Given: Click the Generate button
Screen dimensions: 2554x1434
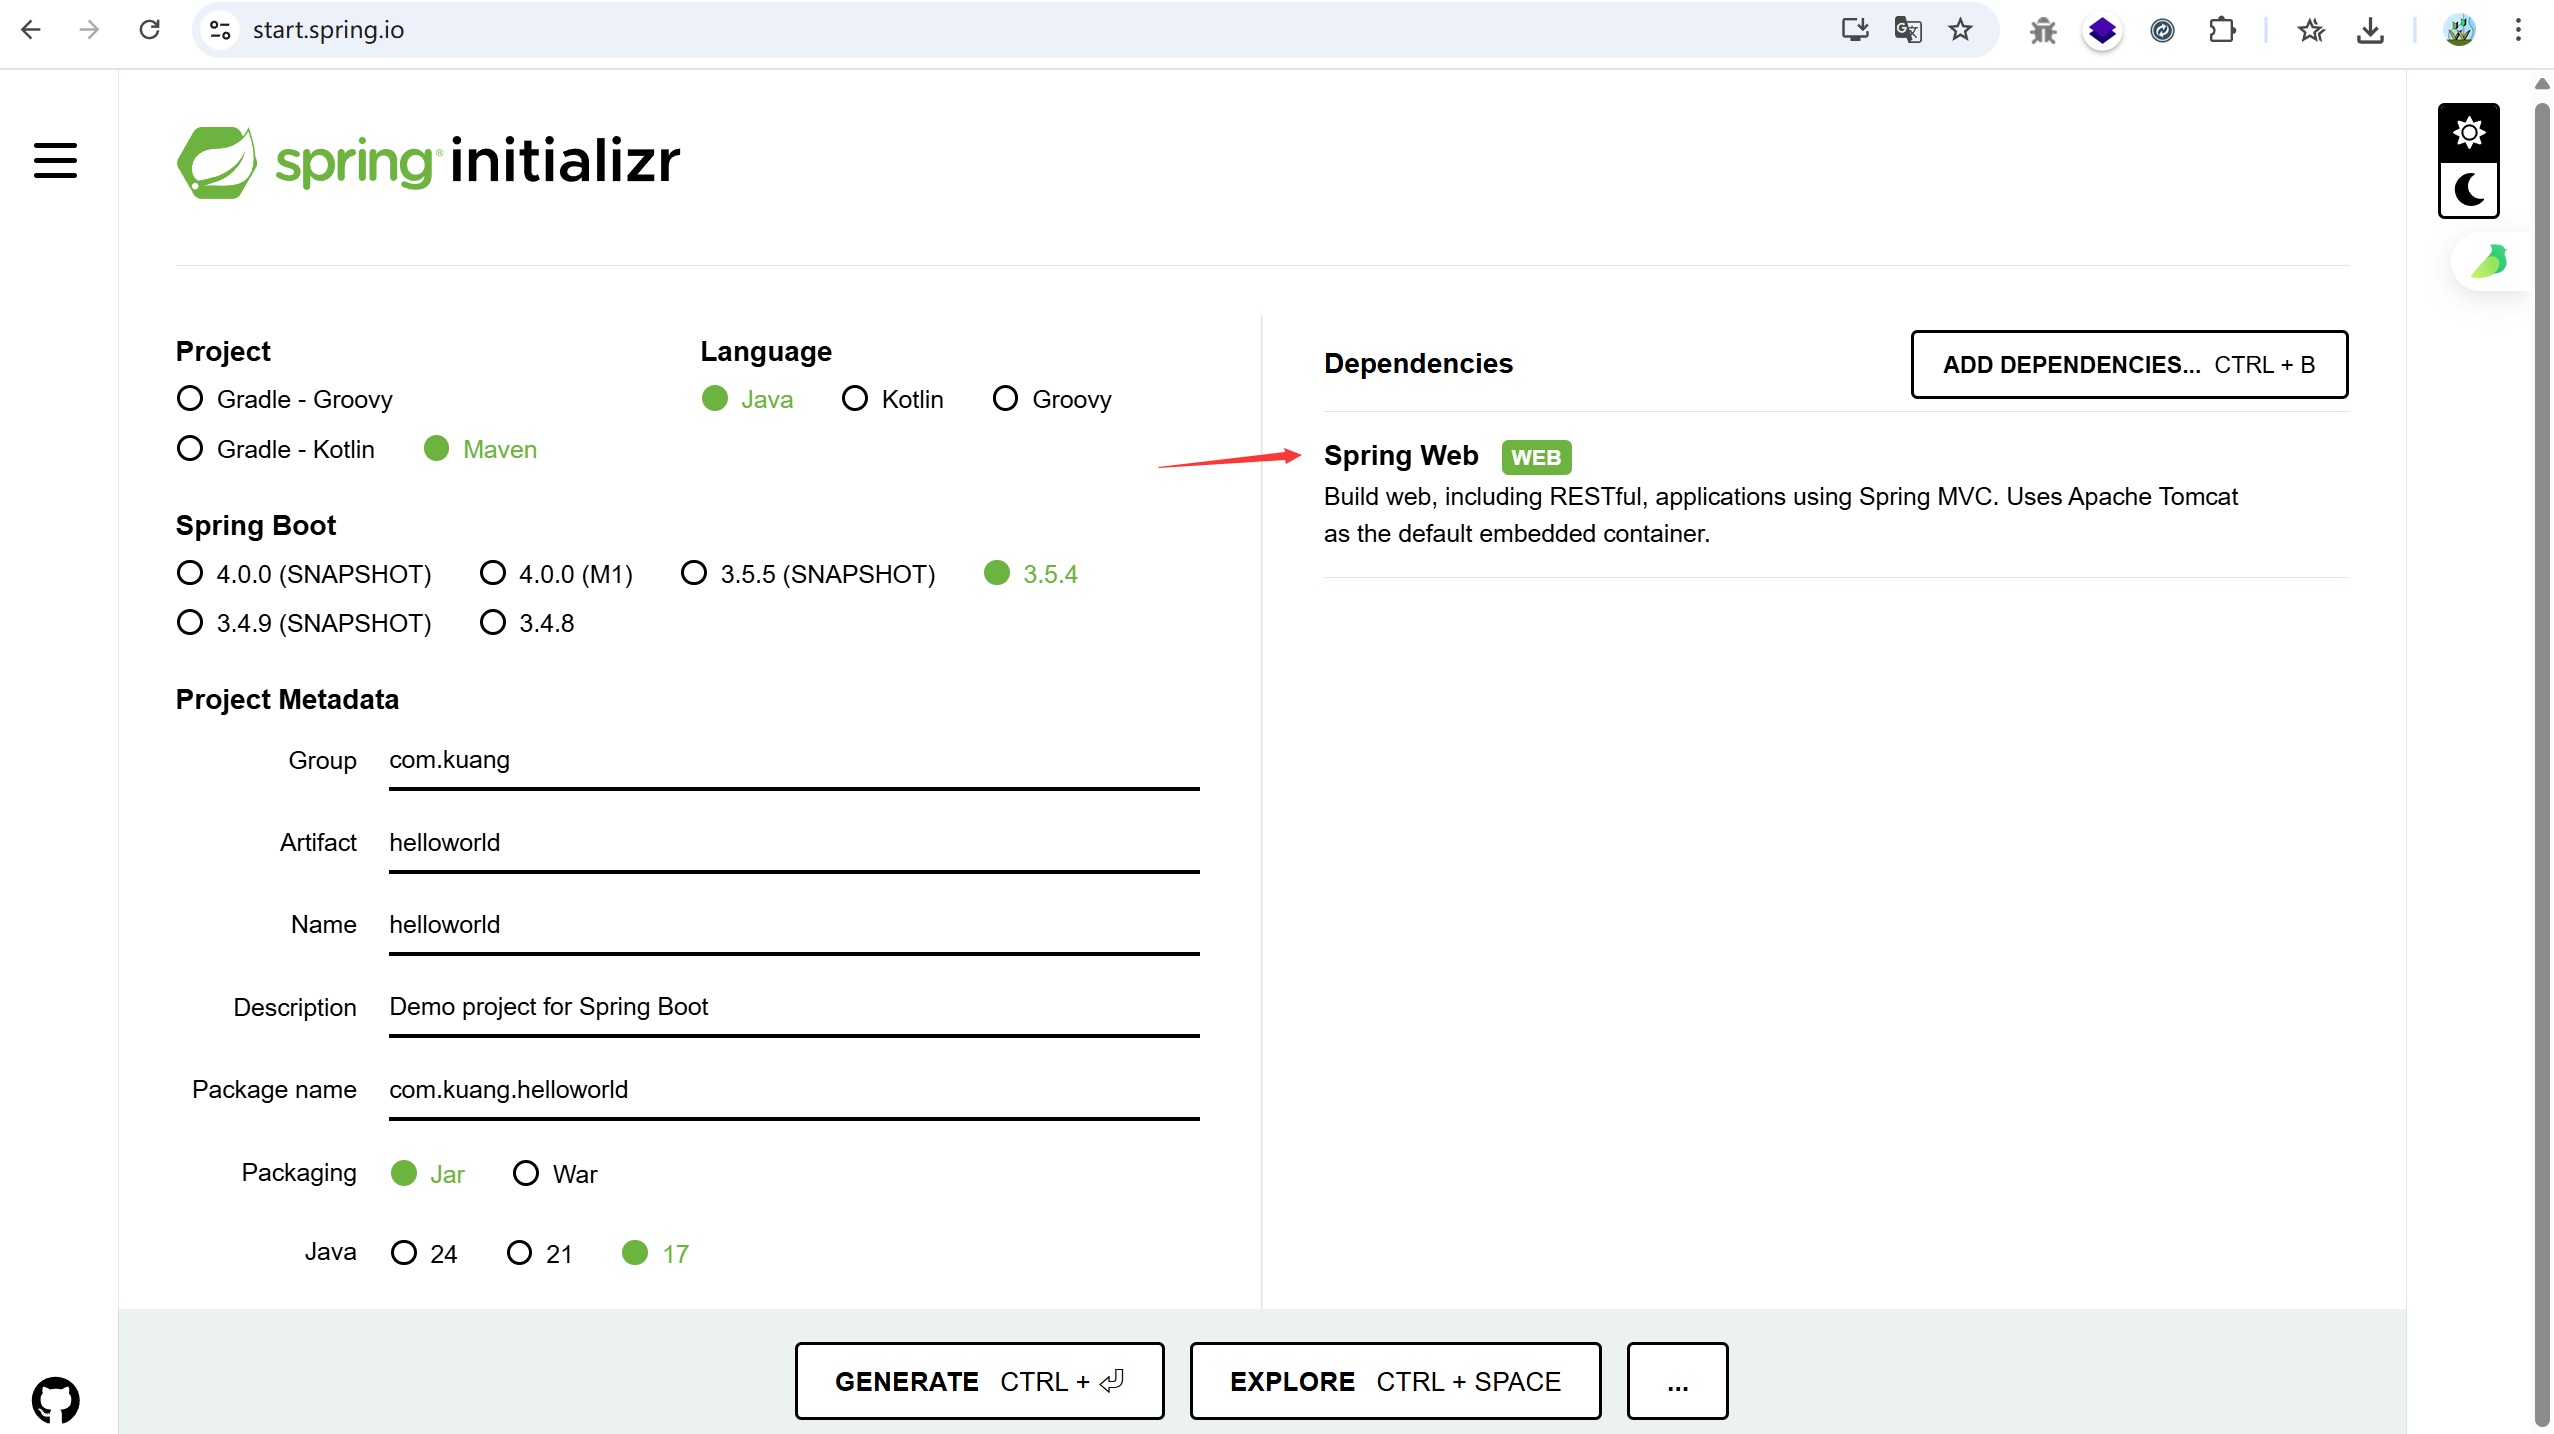Looking at the screenshot, I should (979, 1381).
